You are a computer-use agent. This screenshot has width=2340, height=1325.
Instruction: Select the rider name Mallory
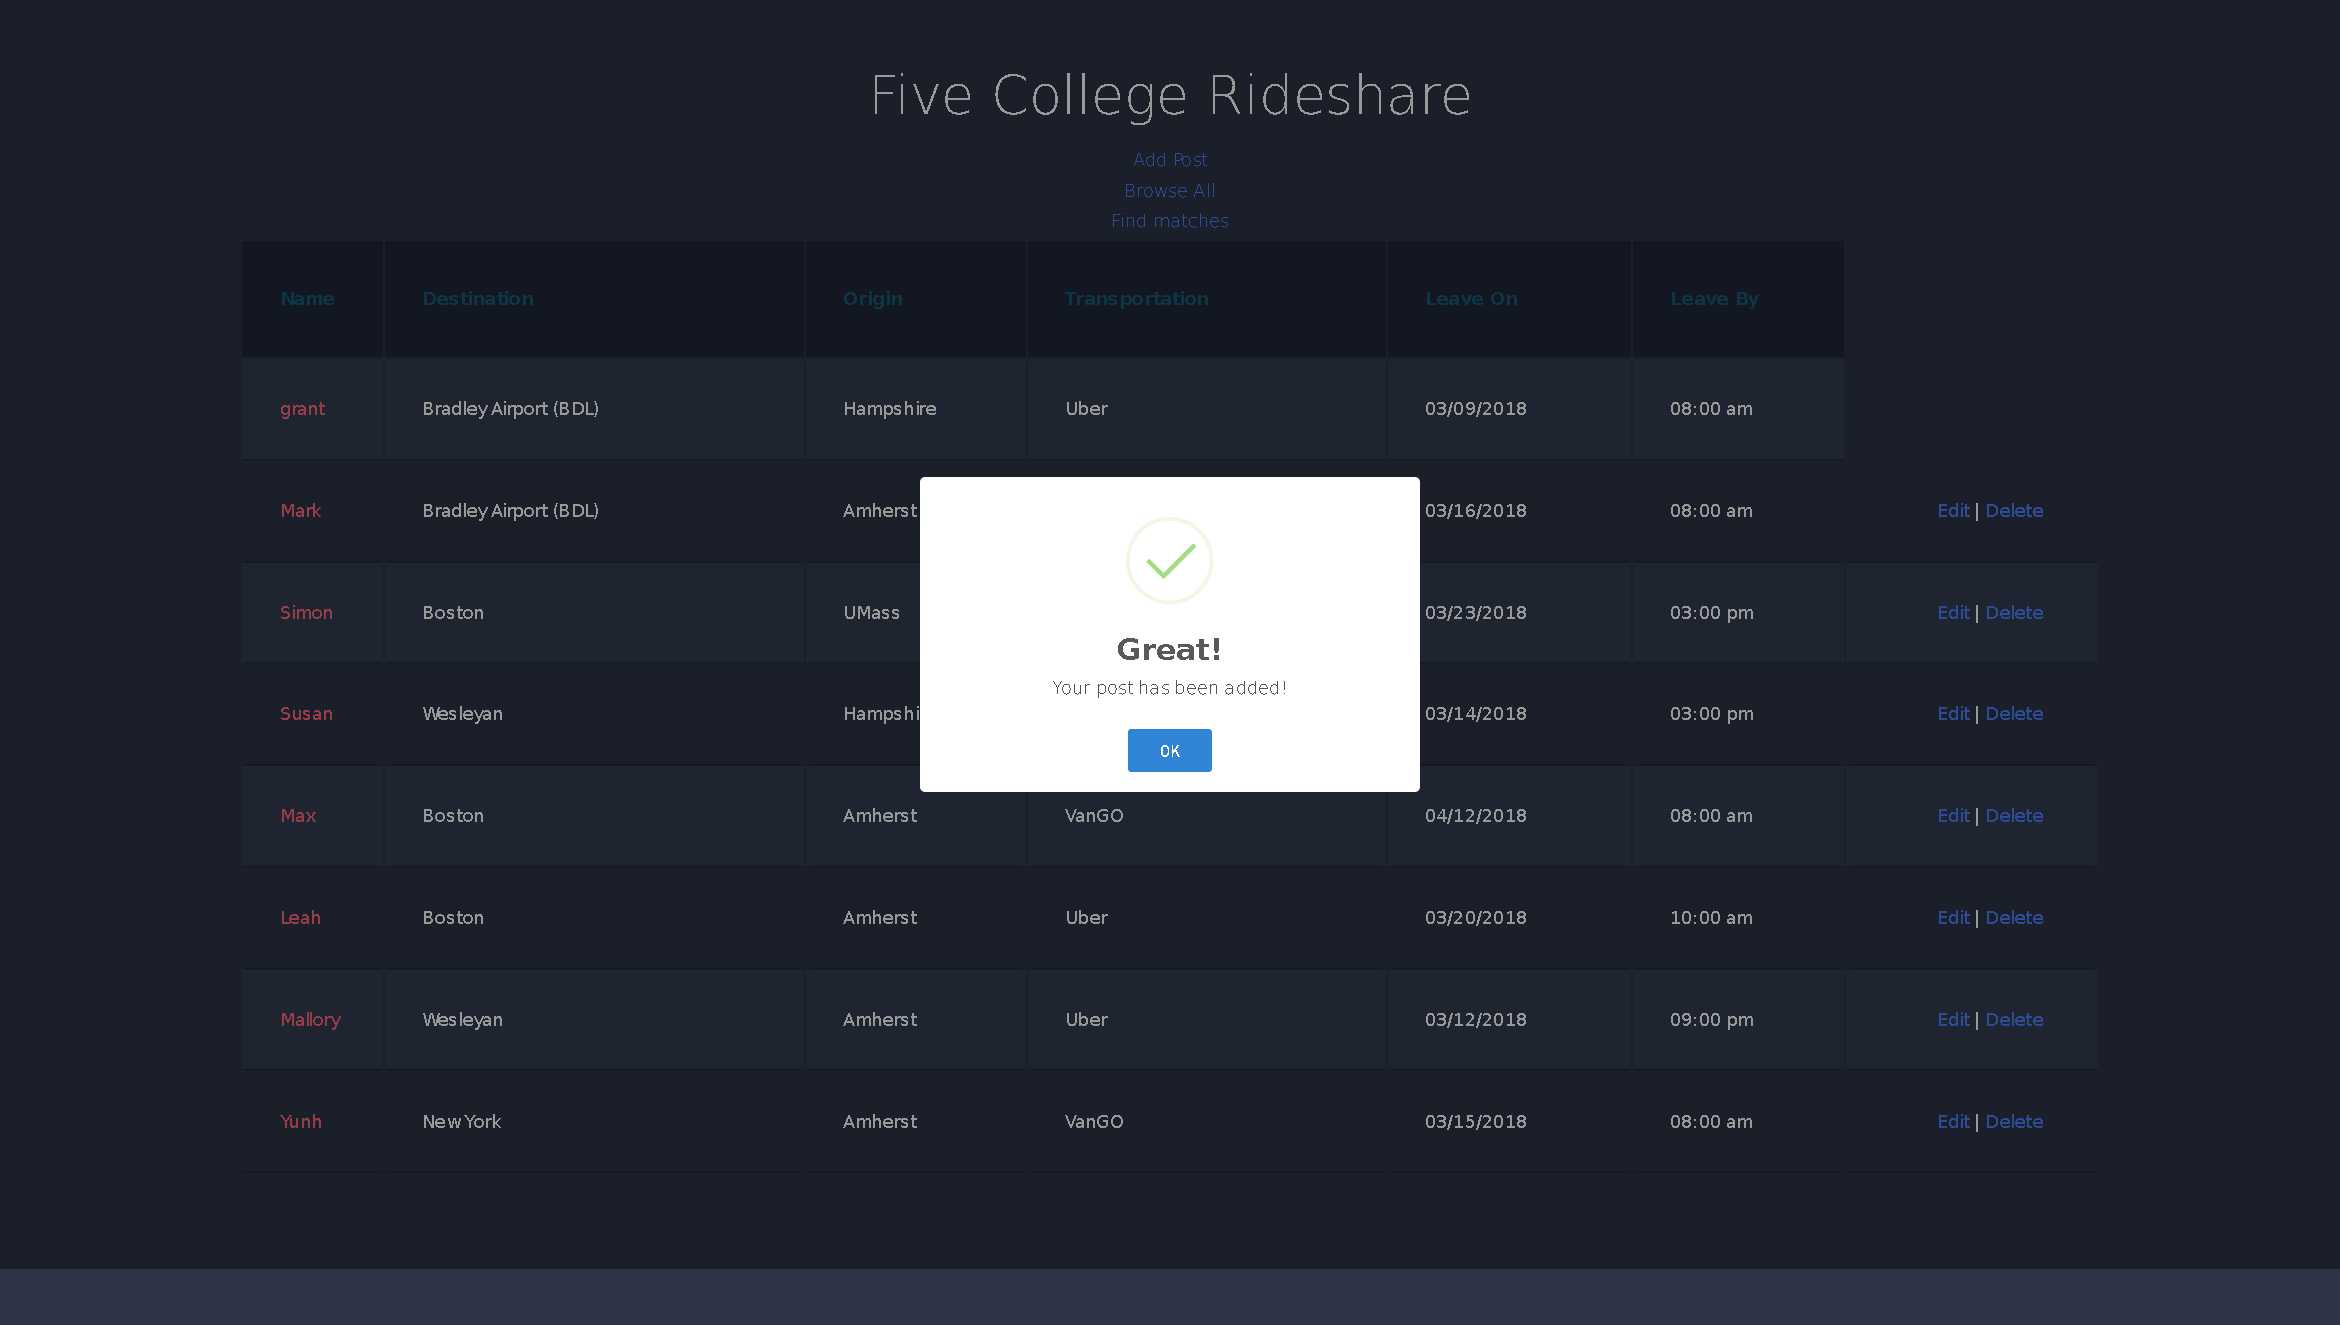tap(310, 1019)
